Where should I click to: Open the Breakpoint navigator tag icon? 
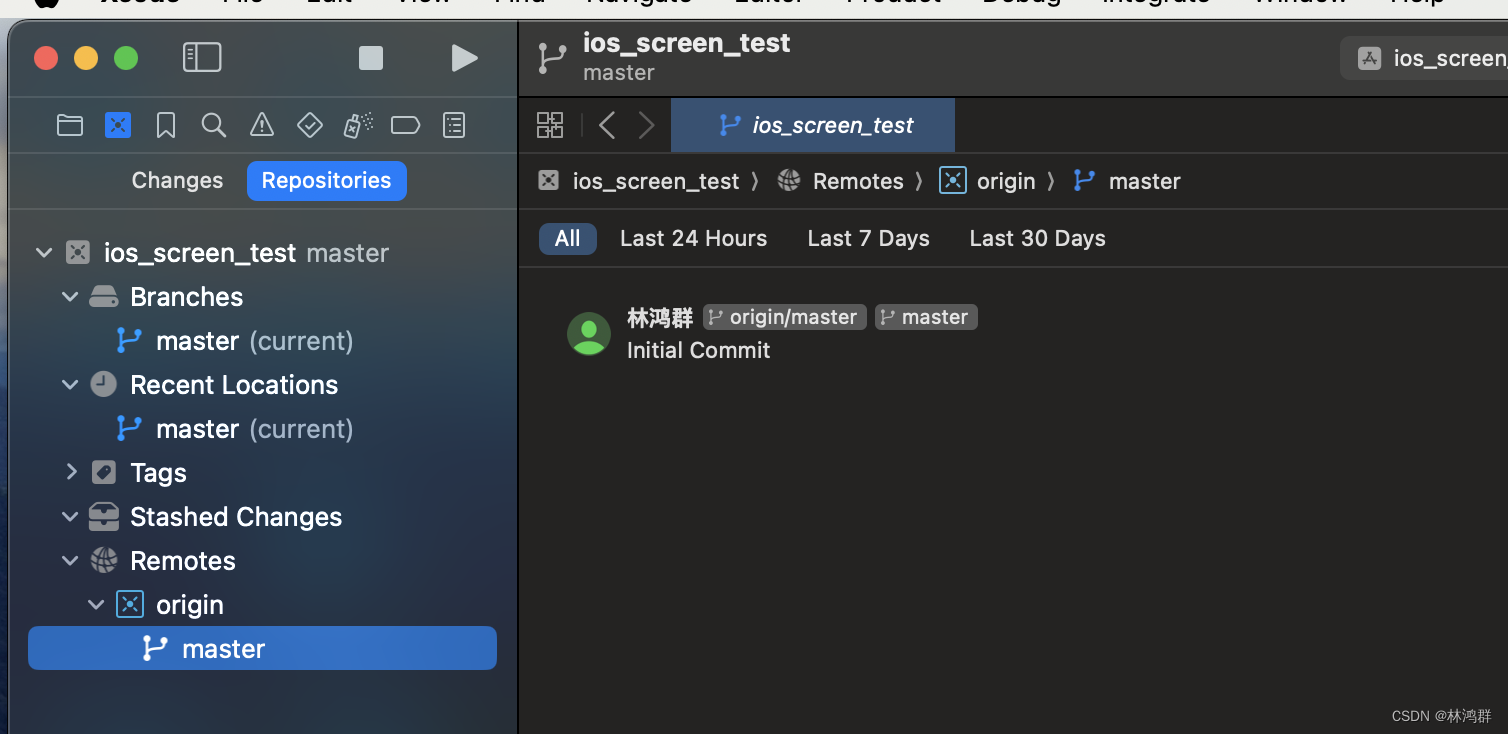[x=405, y=125]
